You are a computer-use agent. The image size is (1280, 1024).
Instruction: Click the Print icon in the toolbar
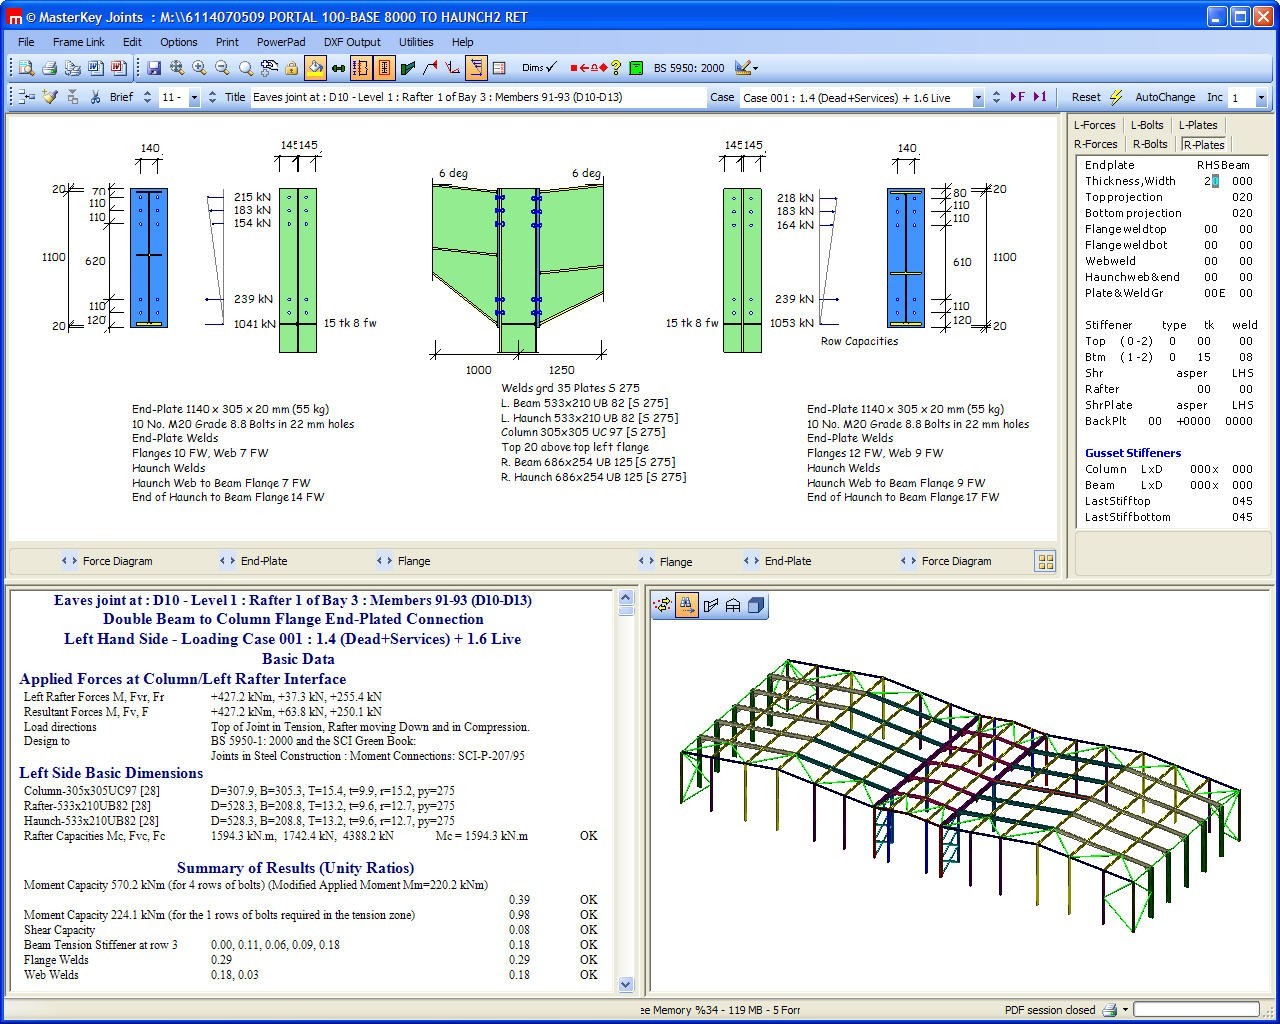pyautogui.click(x=49, y=68)
